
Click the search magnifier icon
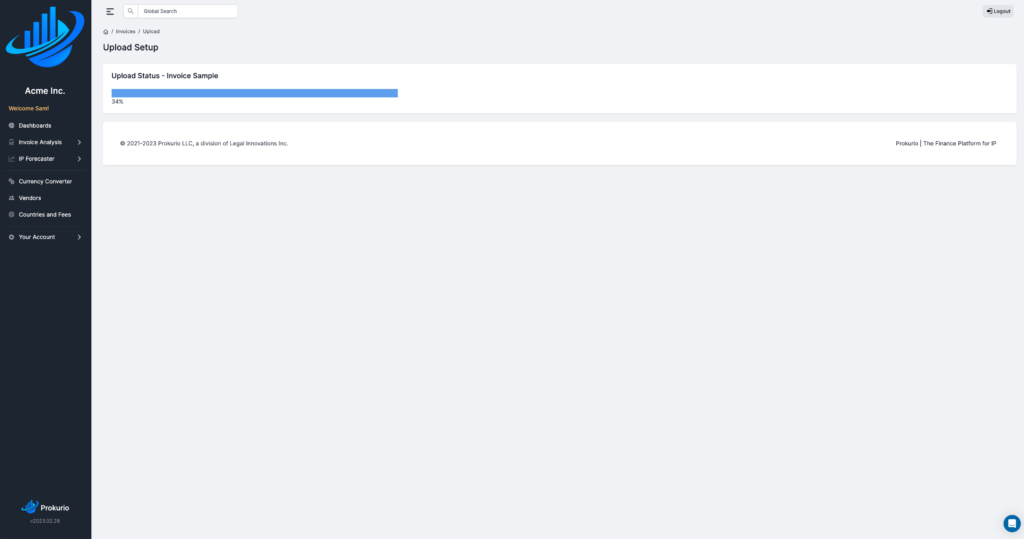tap(131, 11)
